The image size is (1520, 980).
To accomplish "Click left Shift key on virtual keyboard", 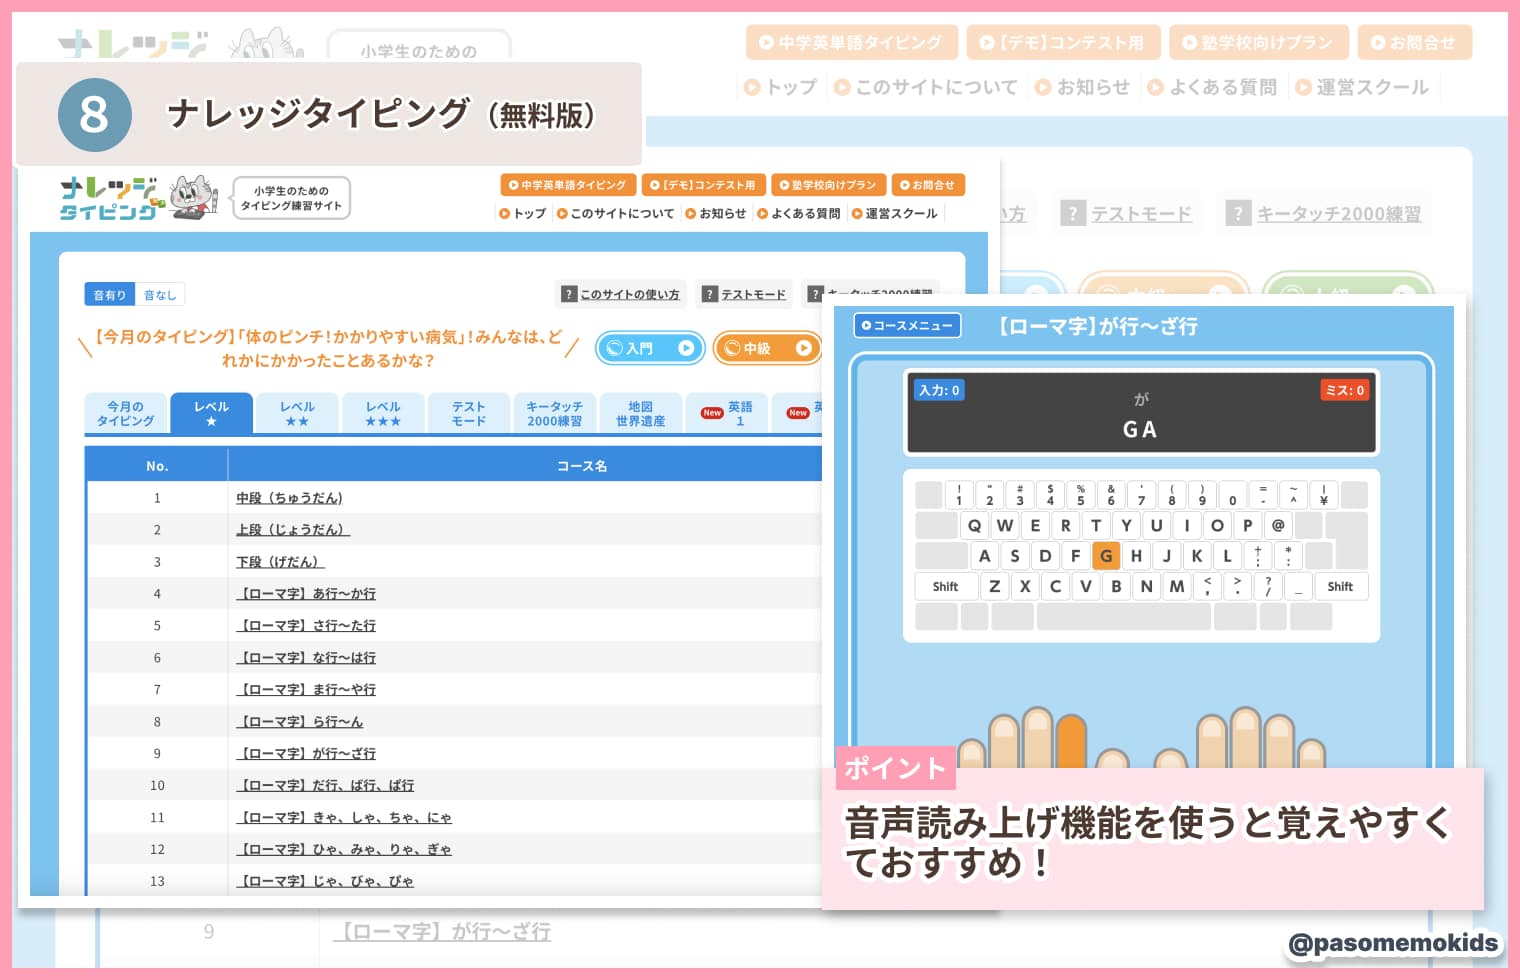I will [945, 587].
